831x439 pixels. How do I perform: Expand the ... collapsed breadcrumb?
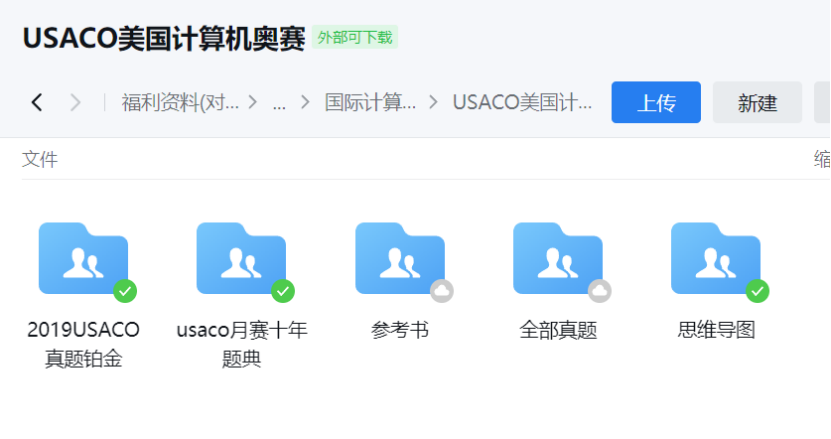click(x=279, y=102)
